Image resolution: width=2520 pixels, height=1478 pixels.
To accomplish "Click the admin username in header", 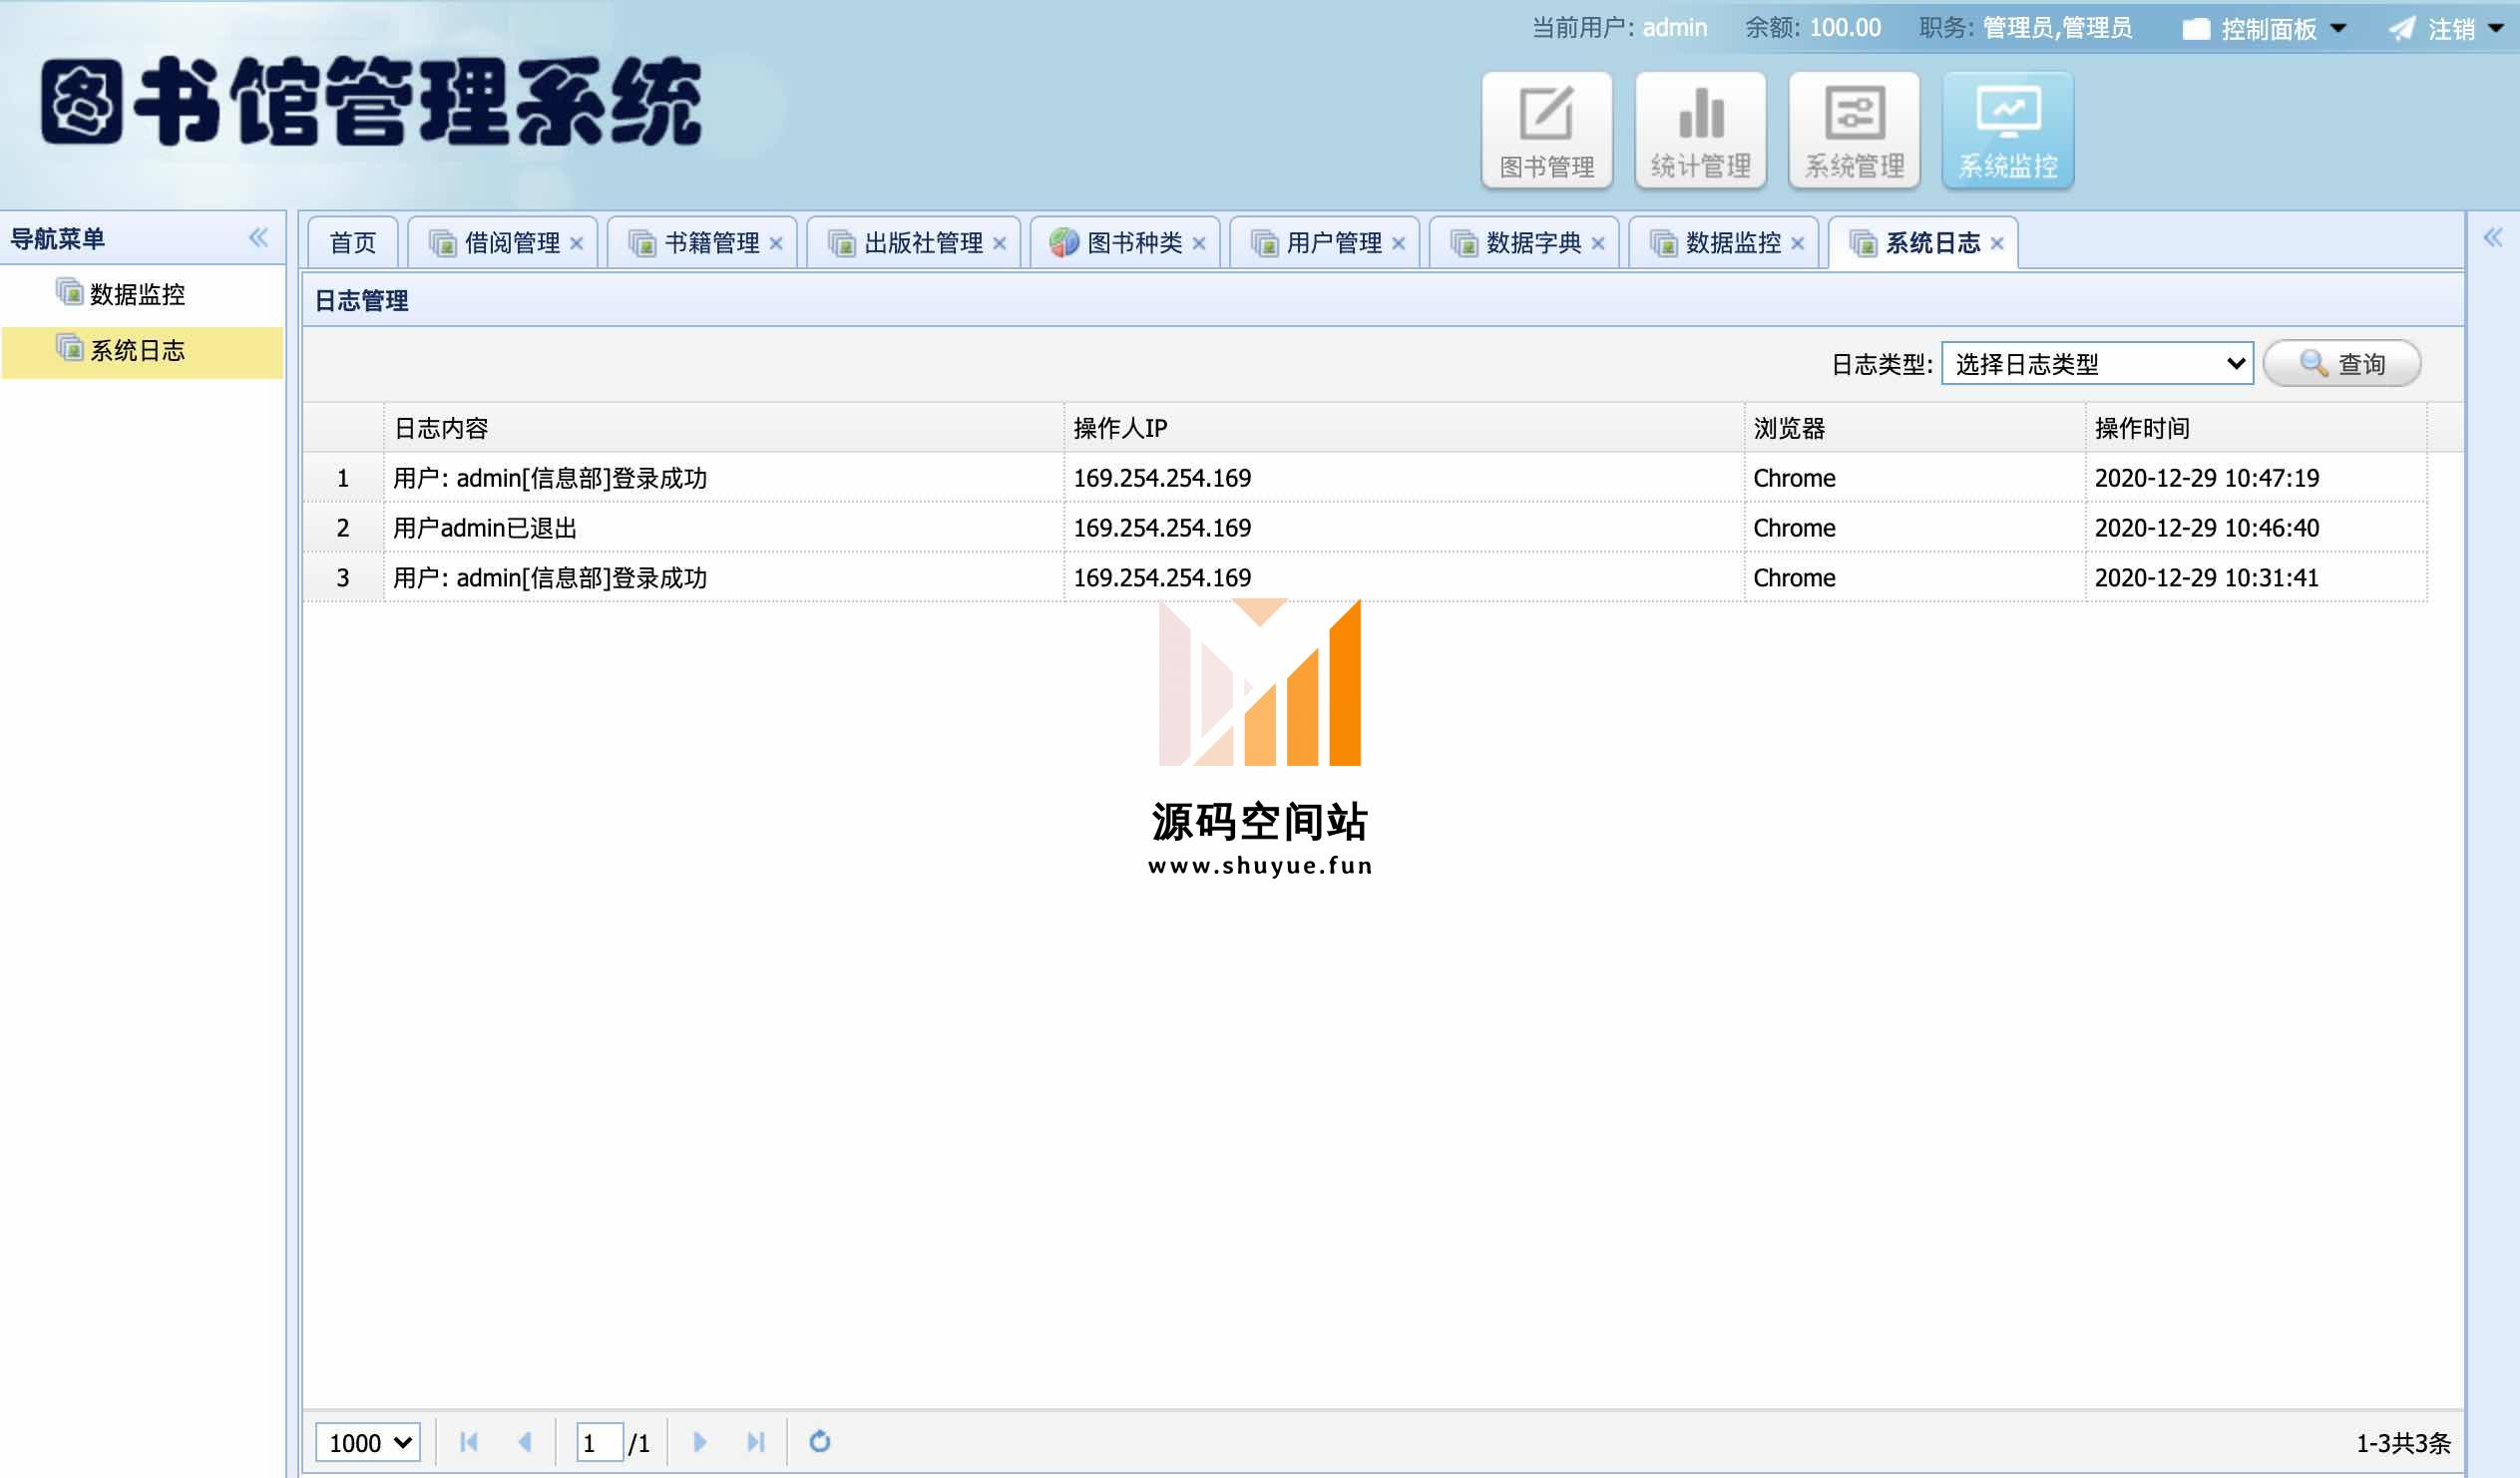I will [x=1675, y=28].
